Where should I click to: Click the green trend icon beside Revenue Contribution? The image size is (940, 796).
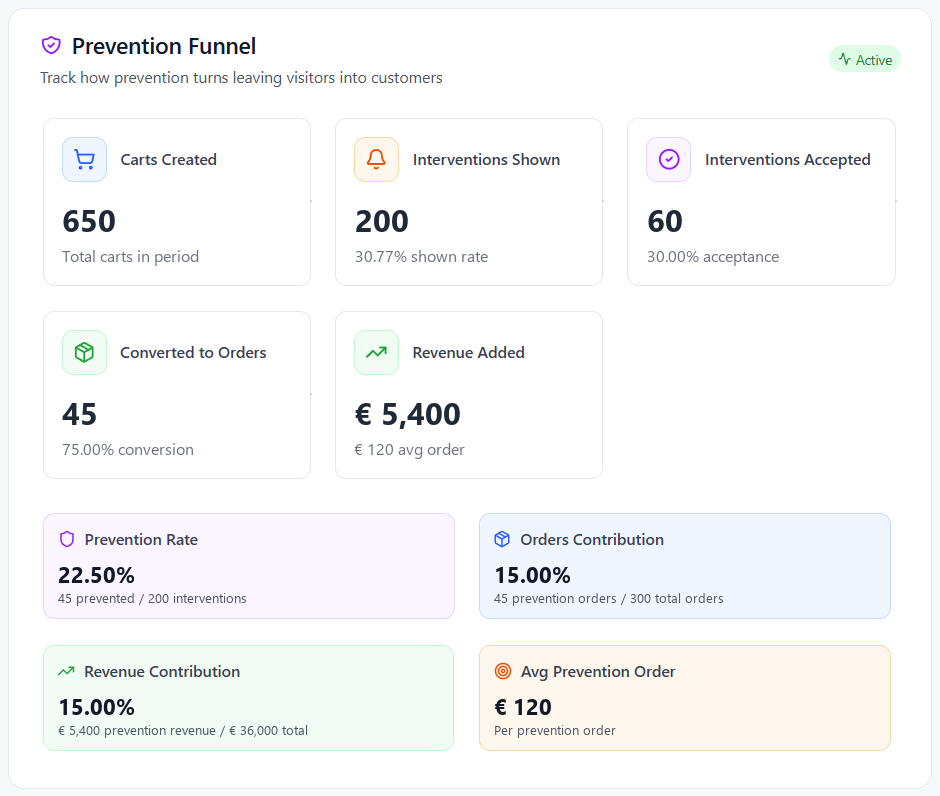[66, 671]
